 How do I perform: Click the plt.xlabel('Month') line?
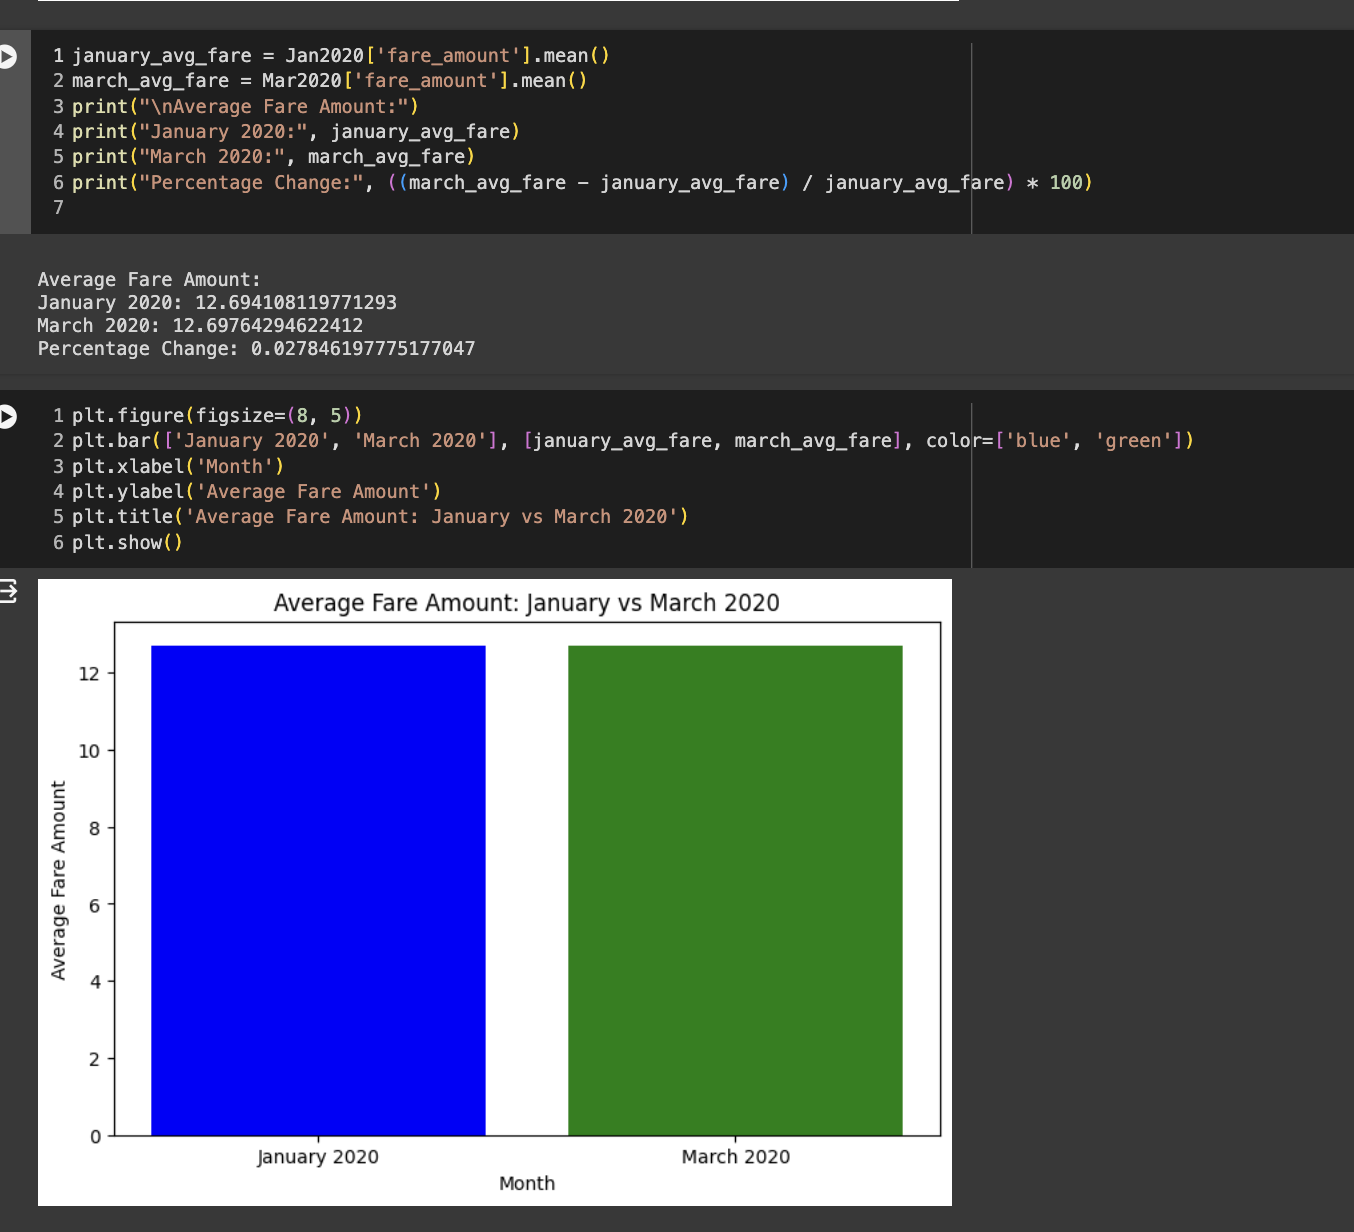pyautogui.click(x=178, y=467)
